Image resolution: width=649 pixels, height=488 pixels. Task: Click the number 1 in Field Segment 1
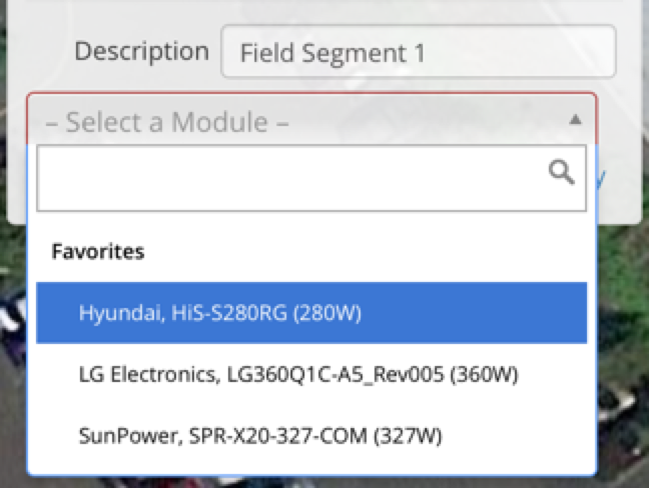pos(420,53)
